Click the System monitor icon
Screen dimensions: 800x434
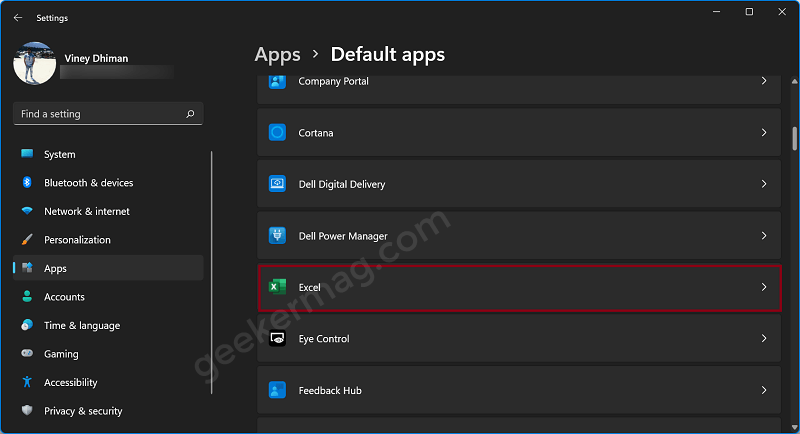pos(27,154)
